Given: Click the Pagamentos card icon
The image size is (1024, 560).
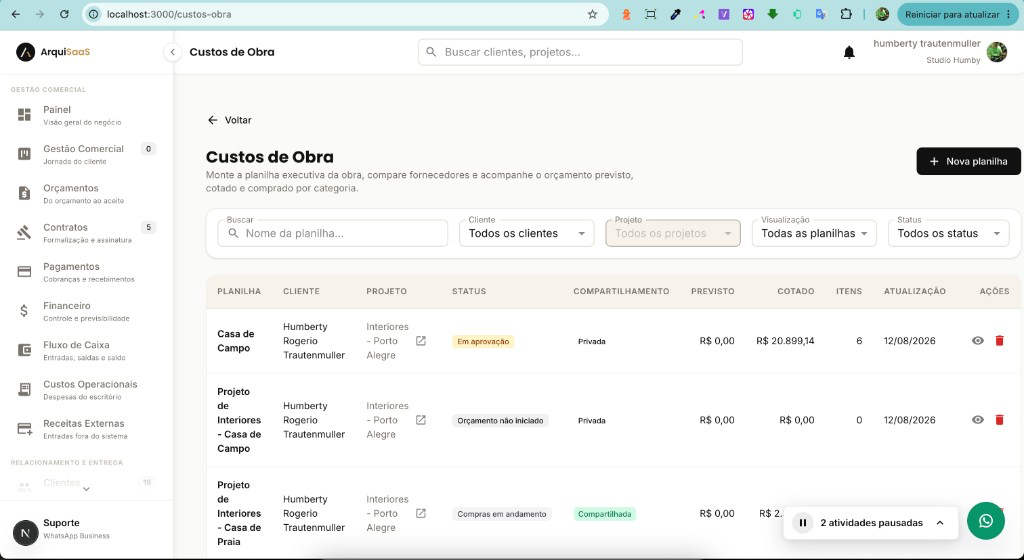Looking at the screenshot, I should (24, 272).
